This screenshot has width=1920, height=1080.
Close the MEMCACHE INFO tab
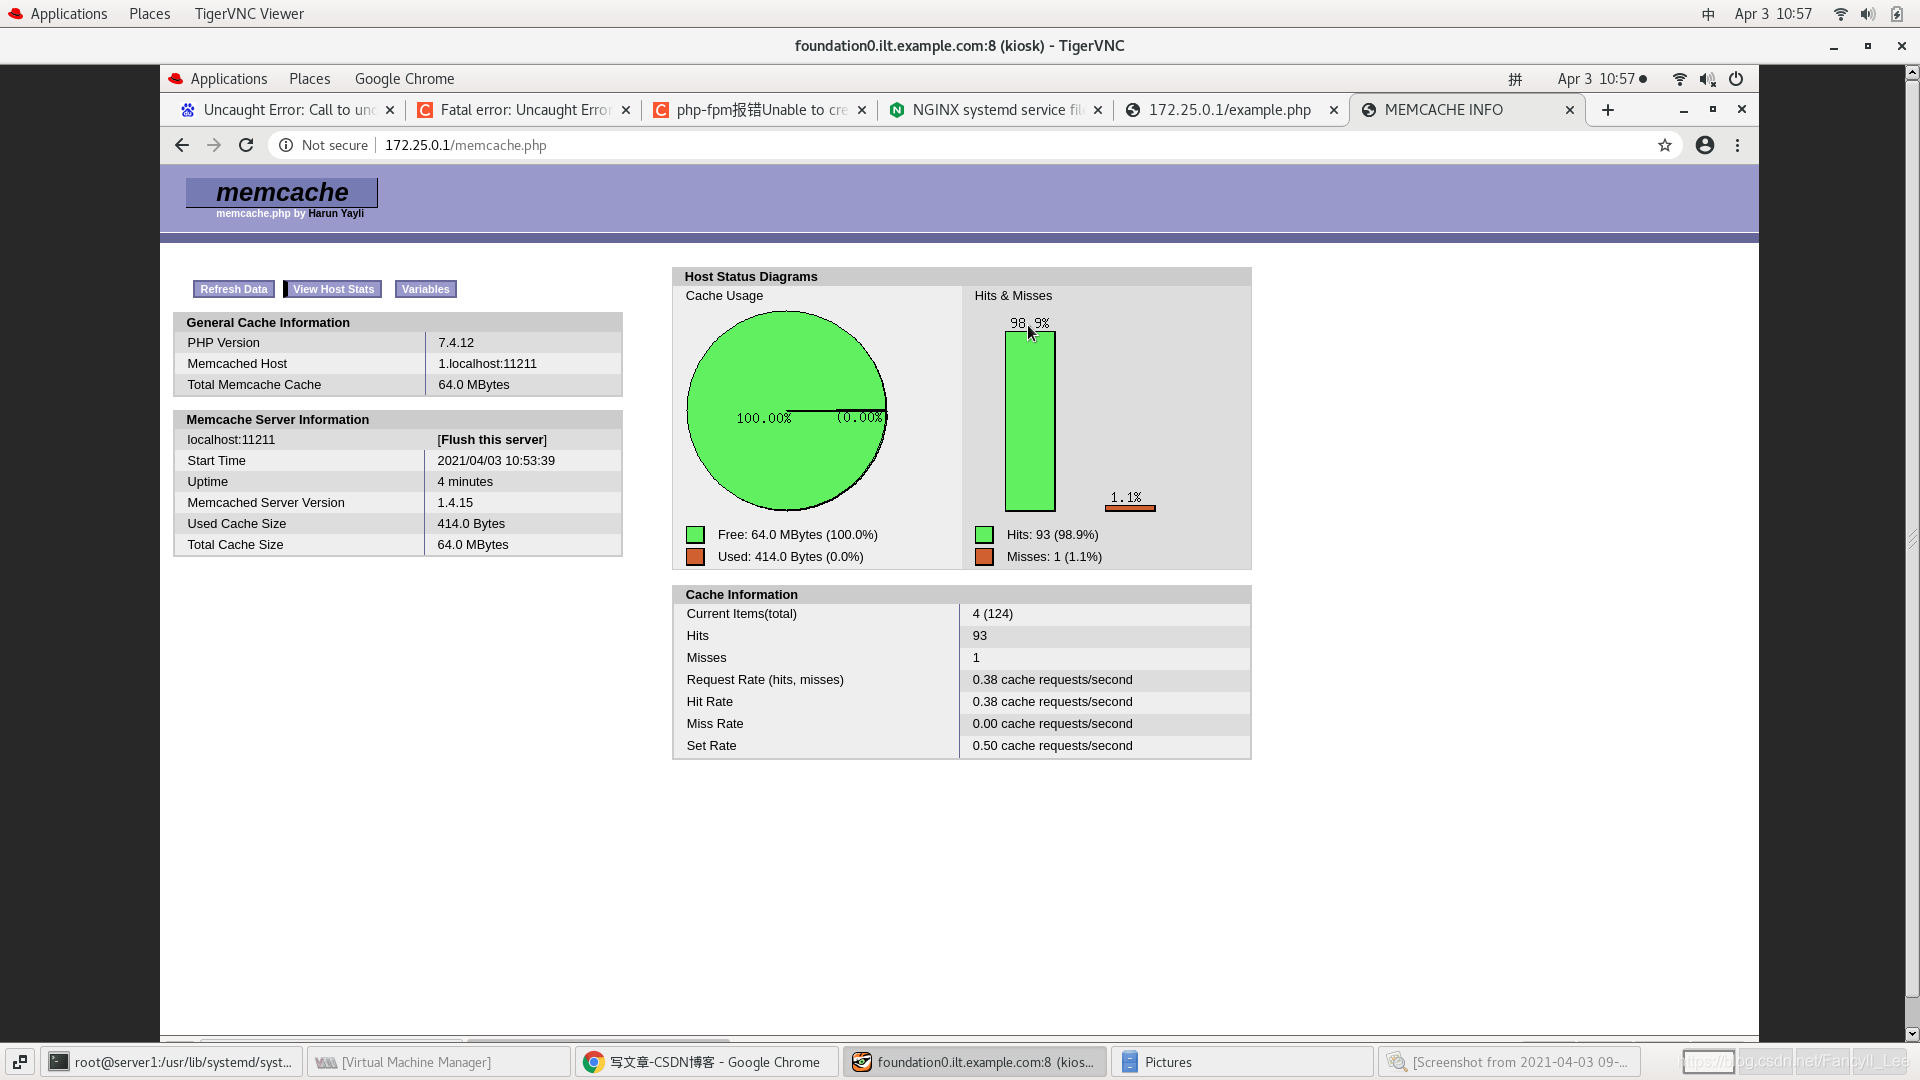[x=1570, y=110]
